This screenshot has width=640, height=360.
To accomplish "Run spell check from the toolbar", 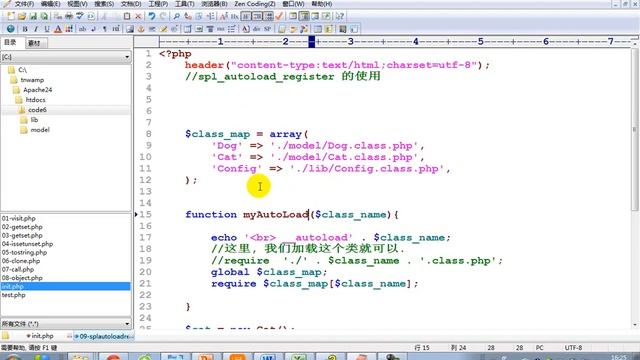I will click(80, 16).
